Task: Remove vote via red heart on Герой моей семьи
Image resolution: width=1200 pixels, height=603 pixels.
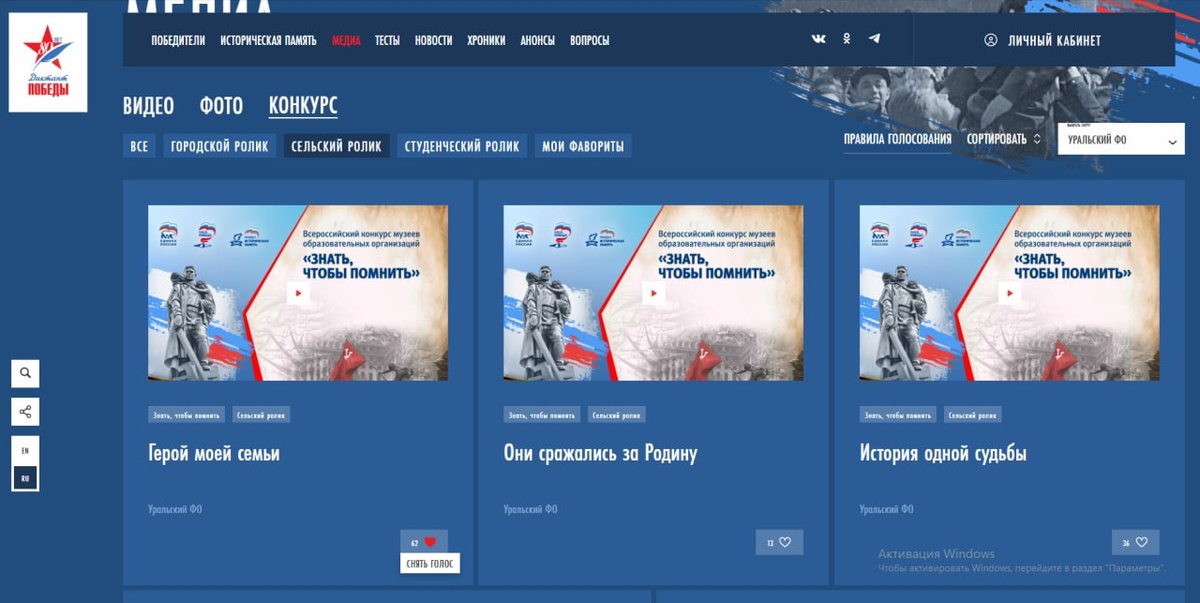Action: point(430,542)
